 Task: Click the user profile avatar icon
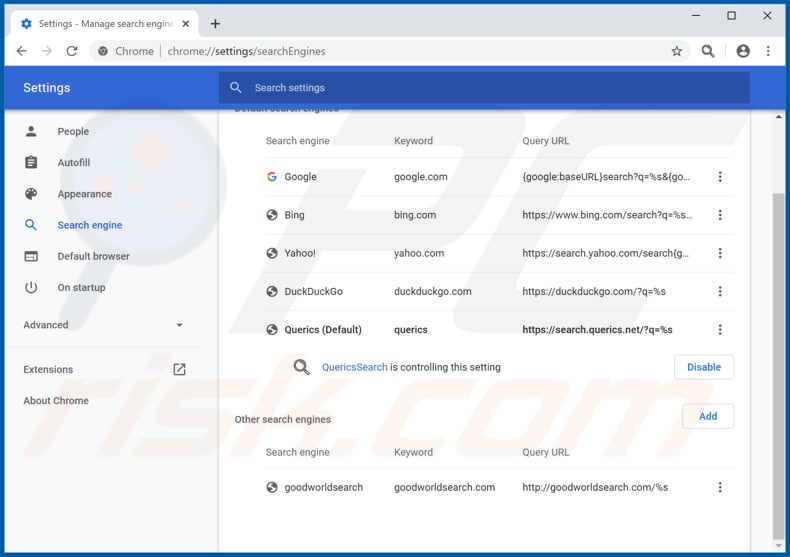(743, 51)
